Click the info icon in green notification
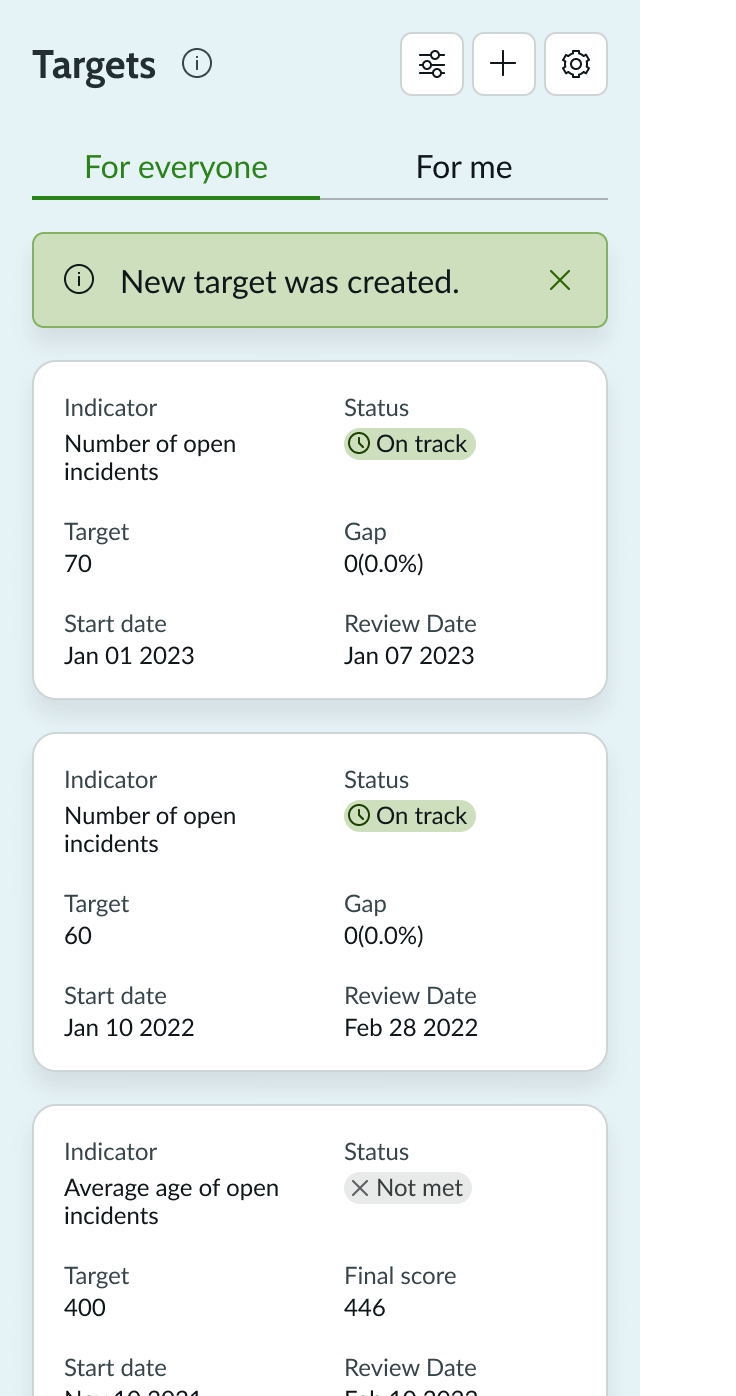Viewport: 736px width, 1396px height. pos(79,281)
